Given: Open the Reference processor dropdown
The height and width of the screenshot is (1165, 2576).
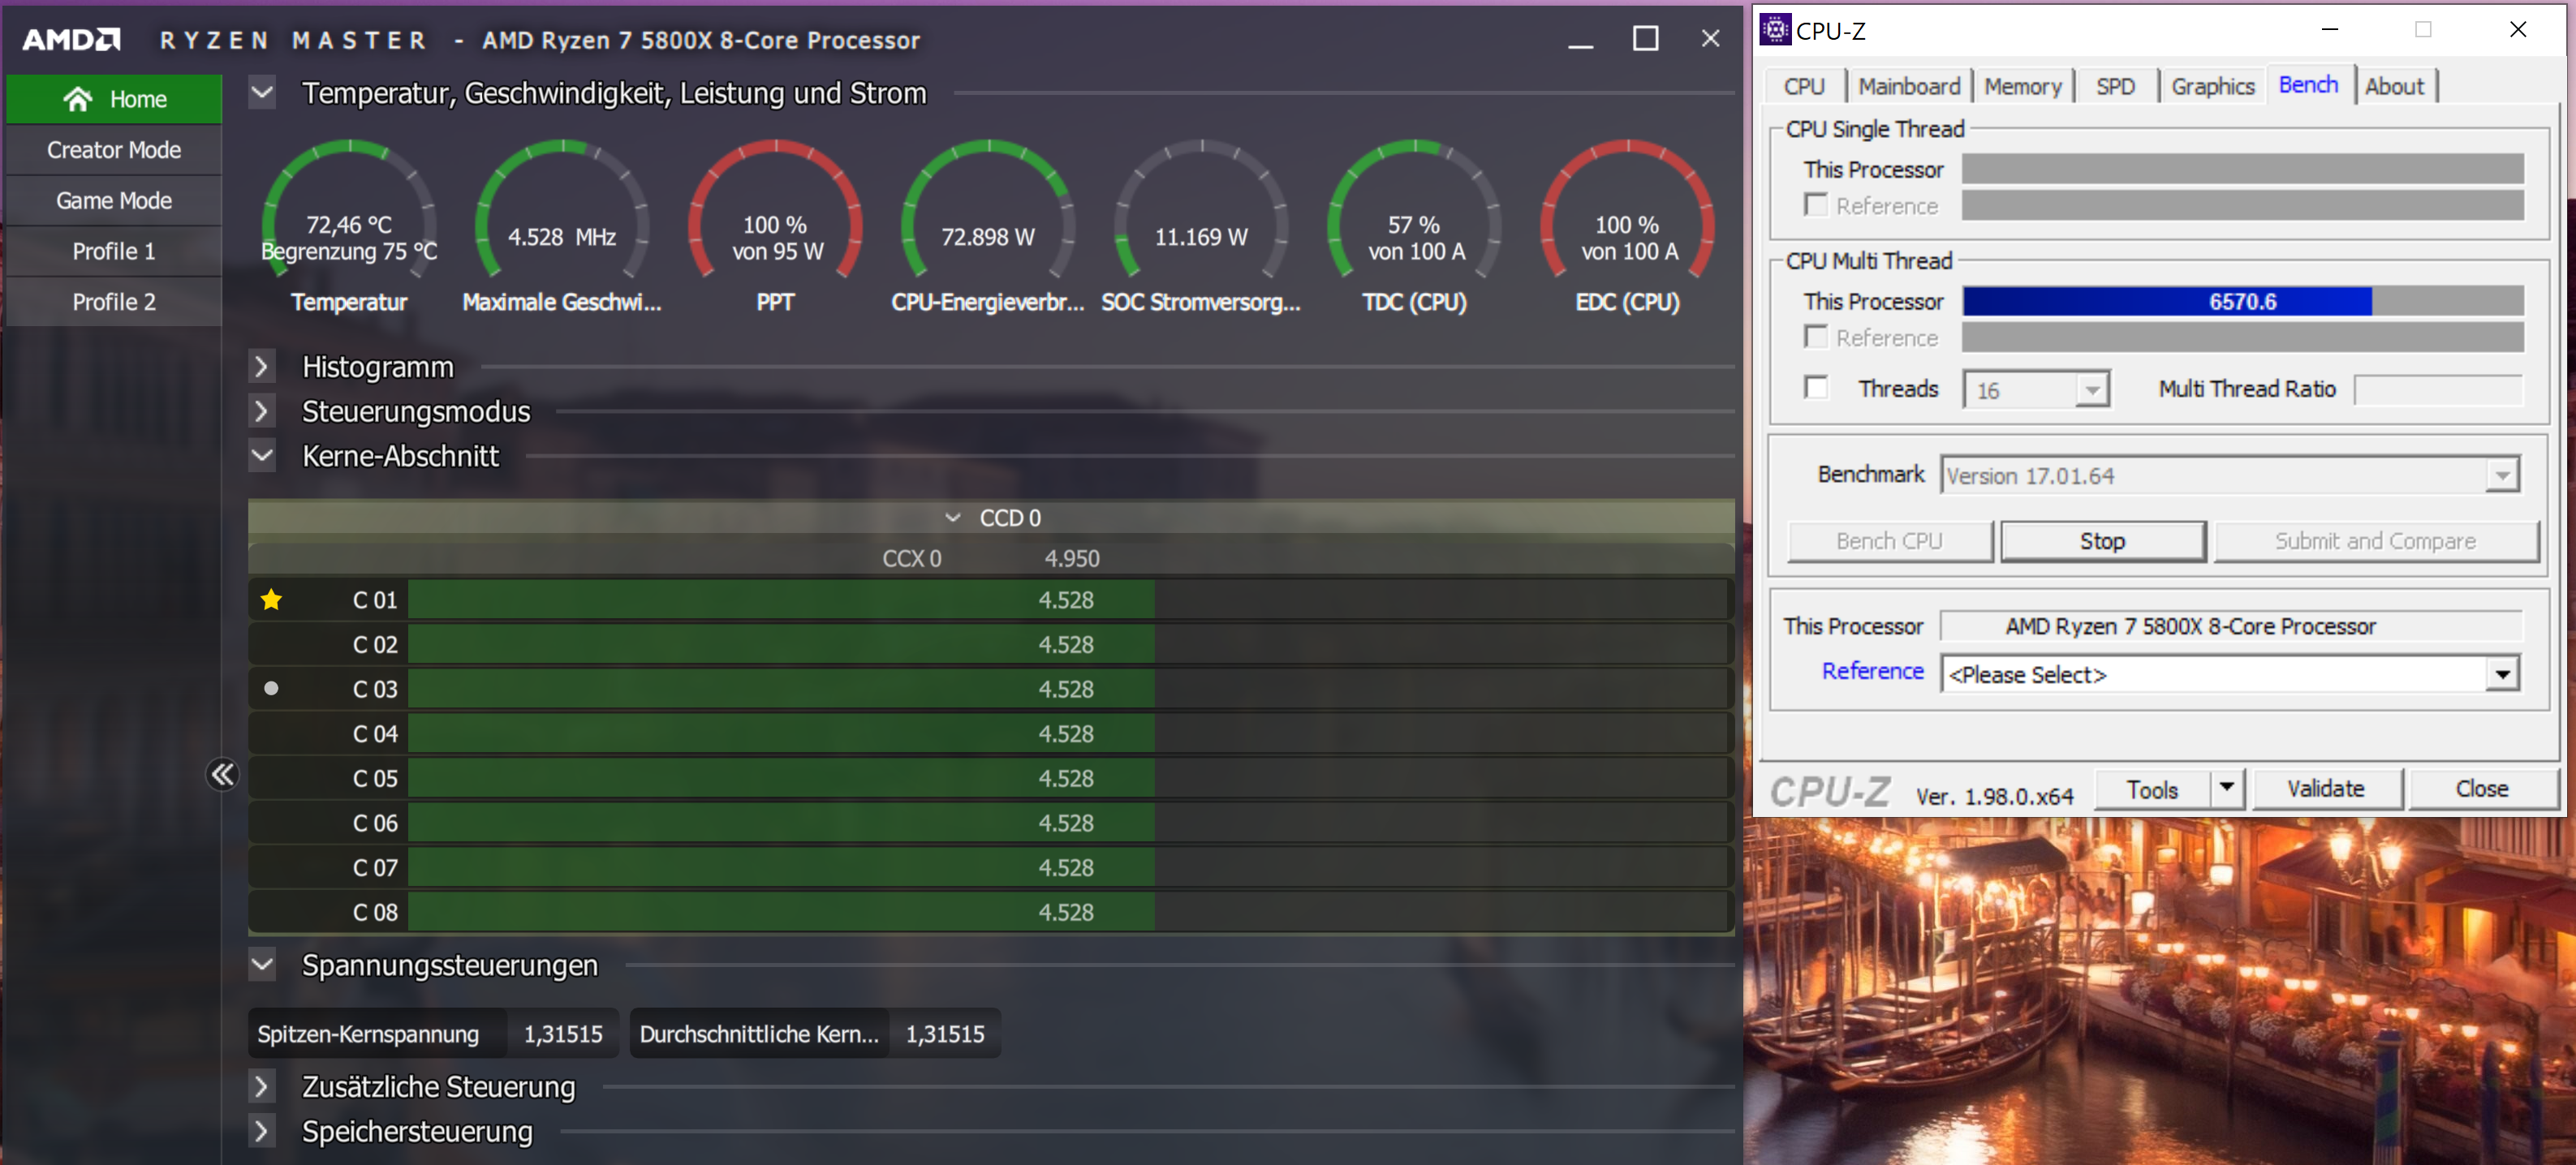Looking at the screenshot, I should point(2501,675).
